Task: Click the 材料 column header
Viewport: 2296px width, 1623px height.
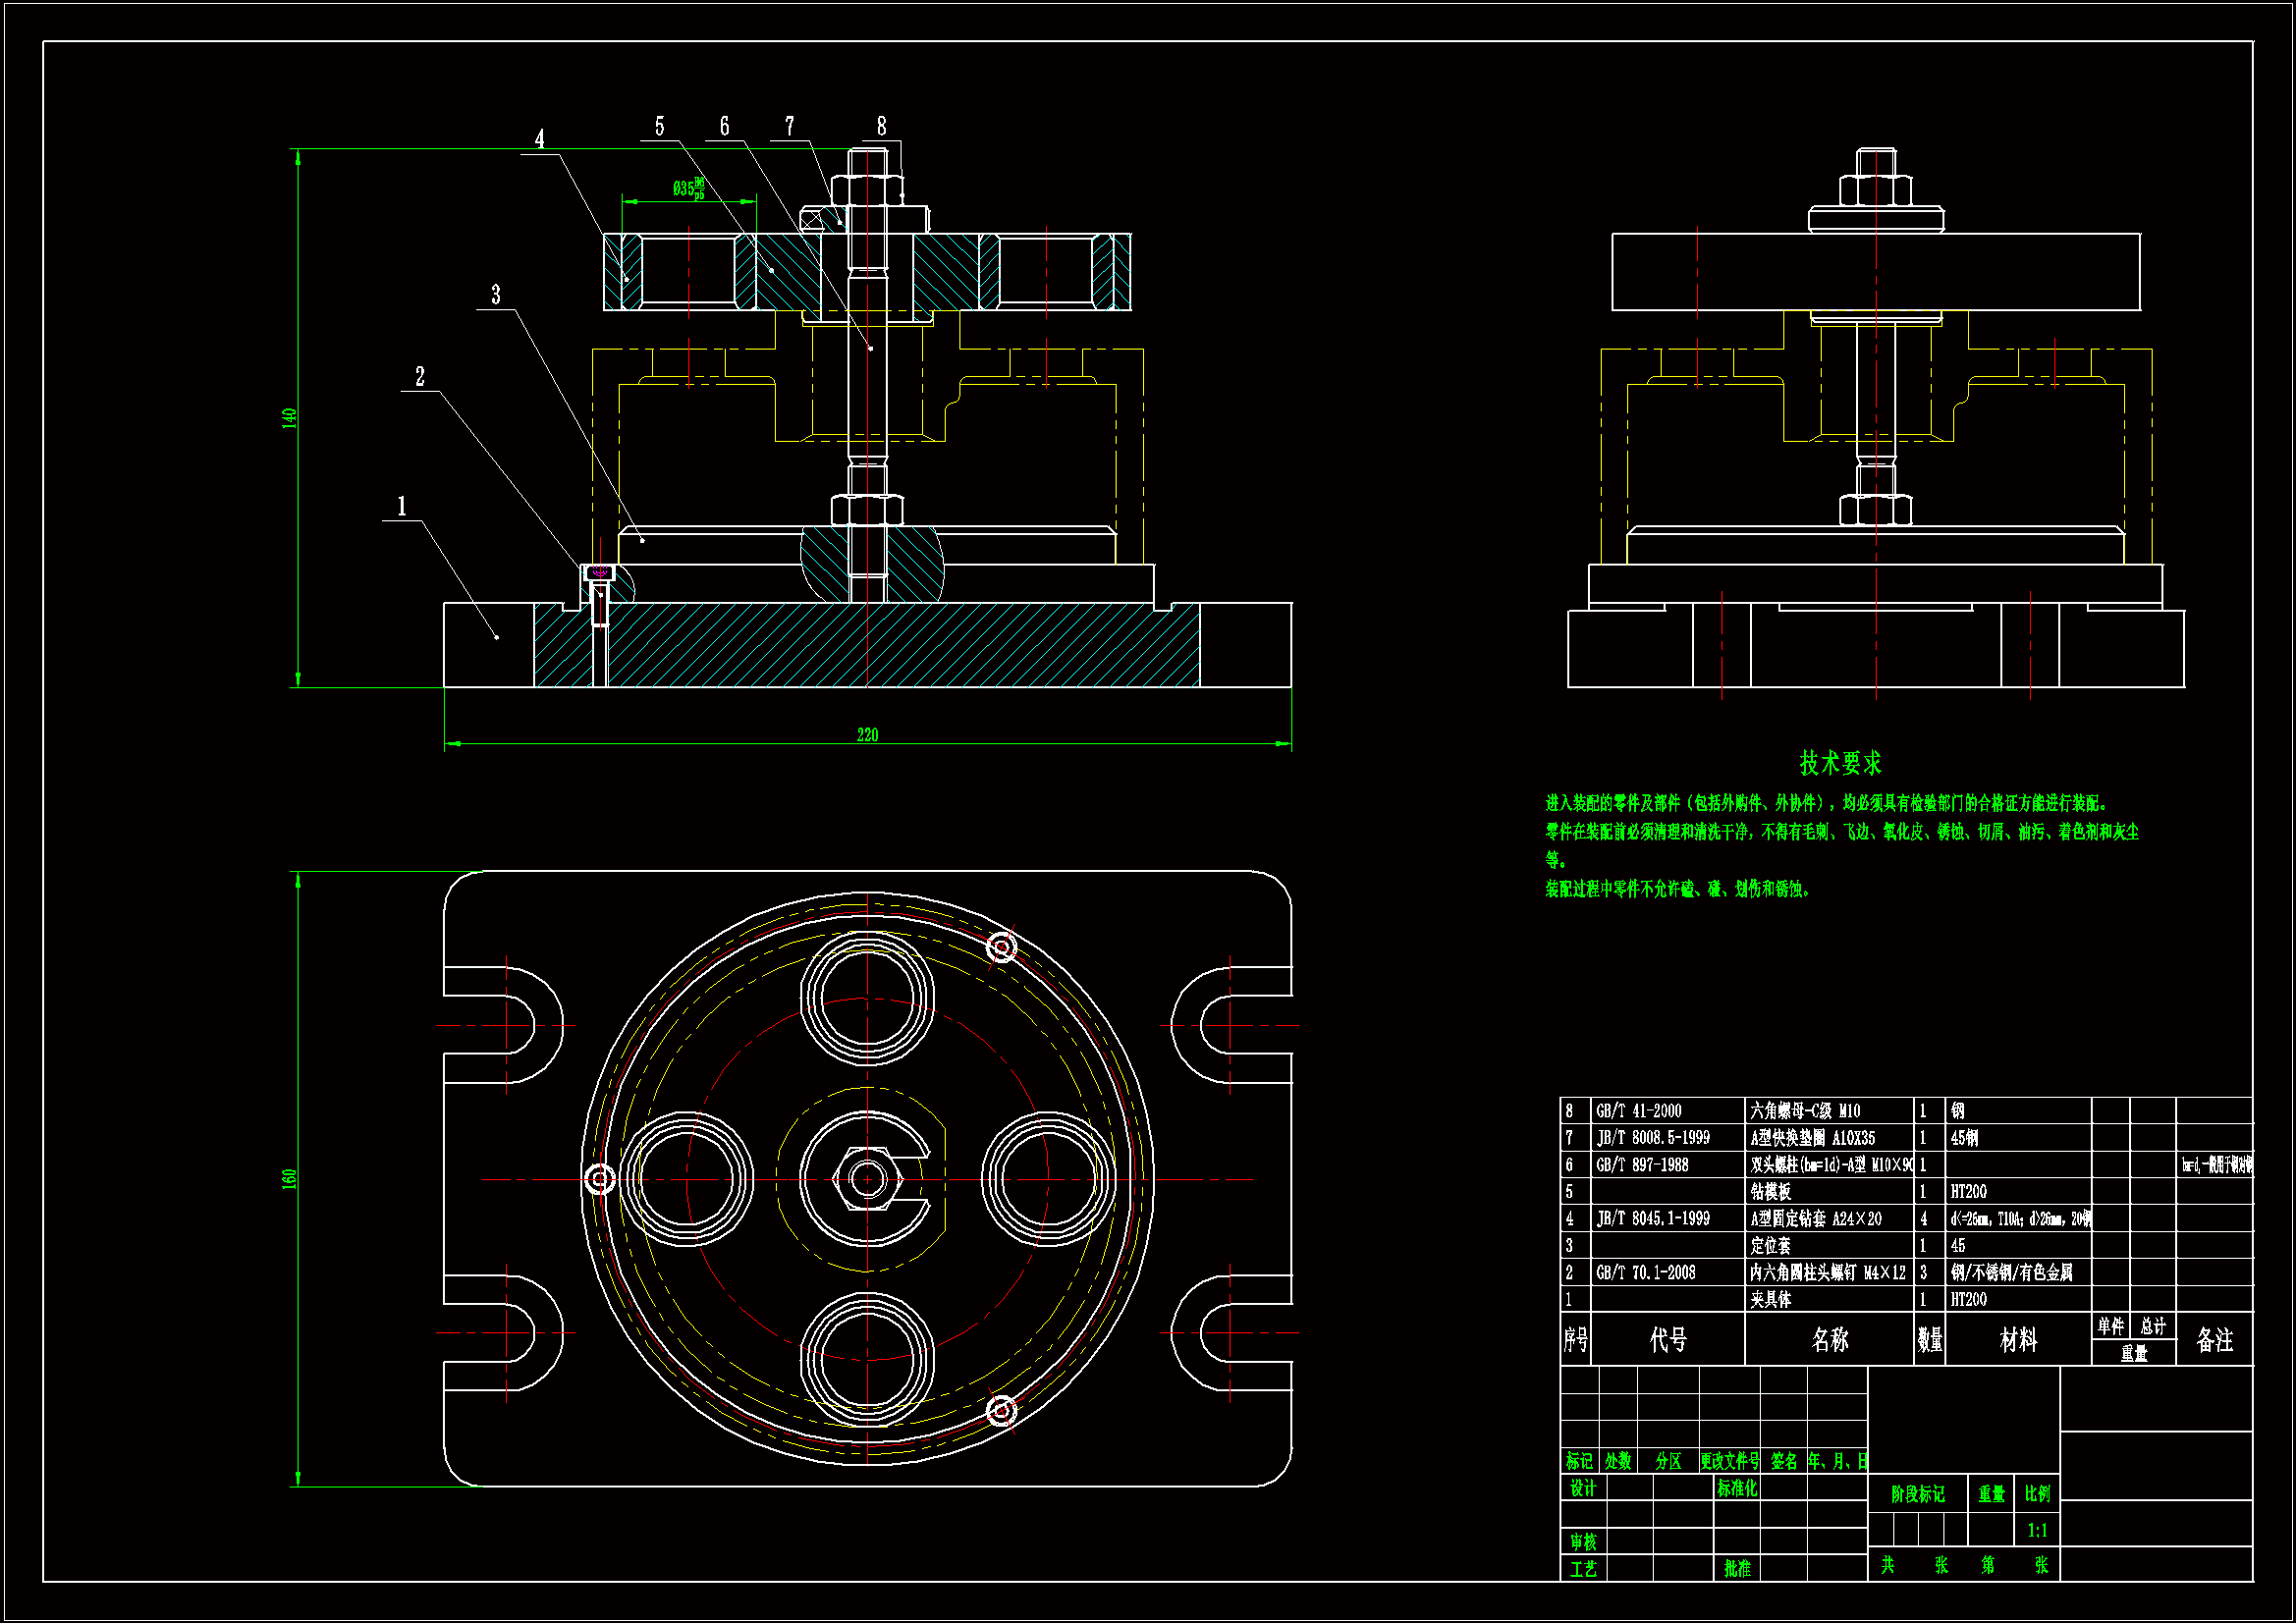Action: tap(2017, 1340)
